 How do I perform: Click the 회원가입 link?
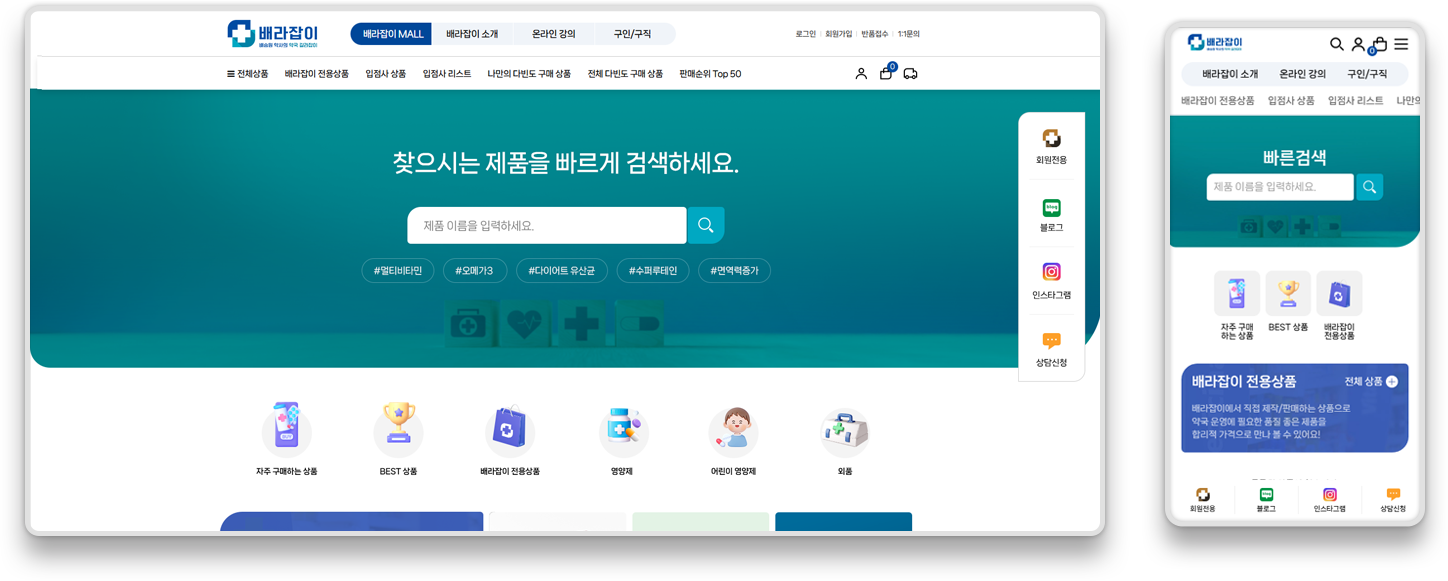click(840, 33)
